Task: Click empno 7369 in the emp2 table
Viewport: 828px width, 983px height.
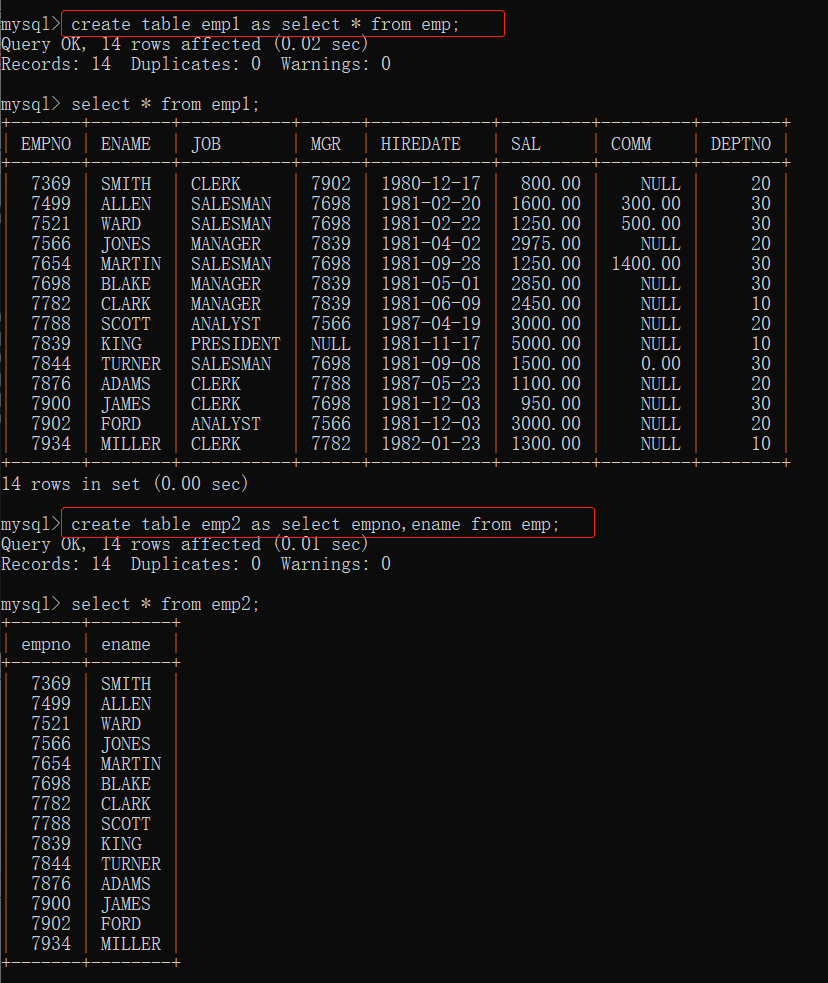Action: [51, 684]
